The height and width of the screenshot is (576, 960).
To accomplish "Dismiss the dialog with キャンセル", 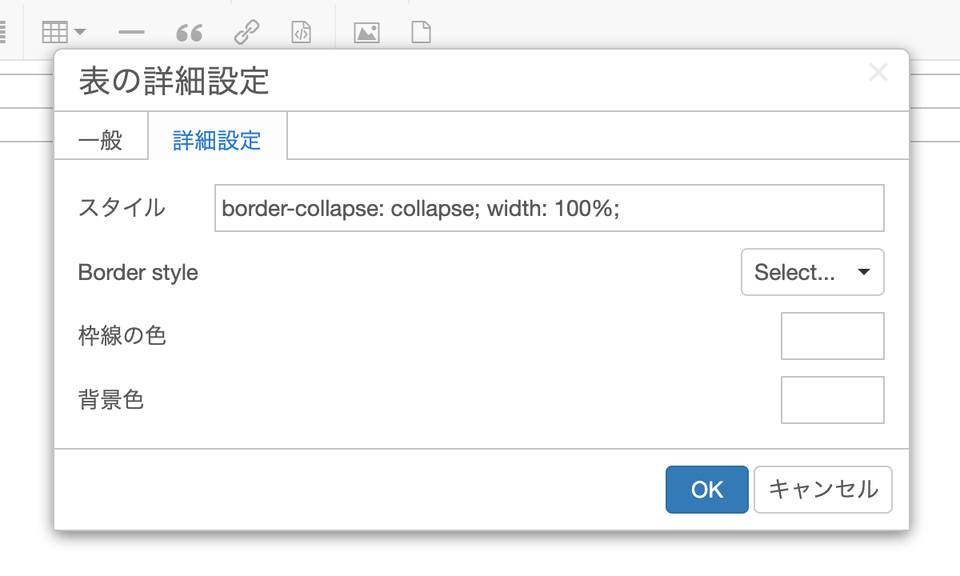I will click(x=823, y=490).
